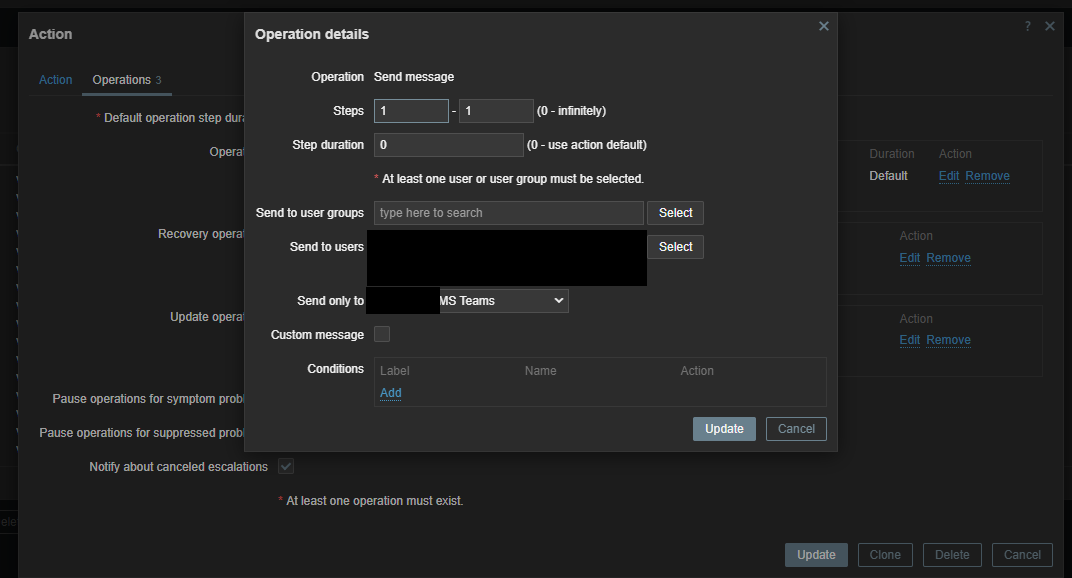Click the Step duration input field
The width and height of the screenshot is (1072, 578).
[448, 145]
